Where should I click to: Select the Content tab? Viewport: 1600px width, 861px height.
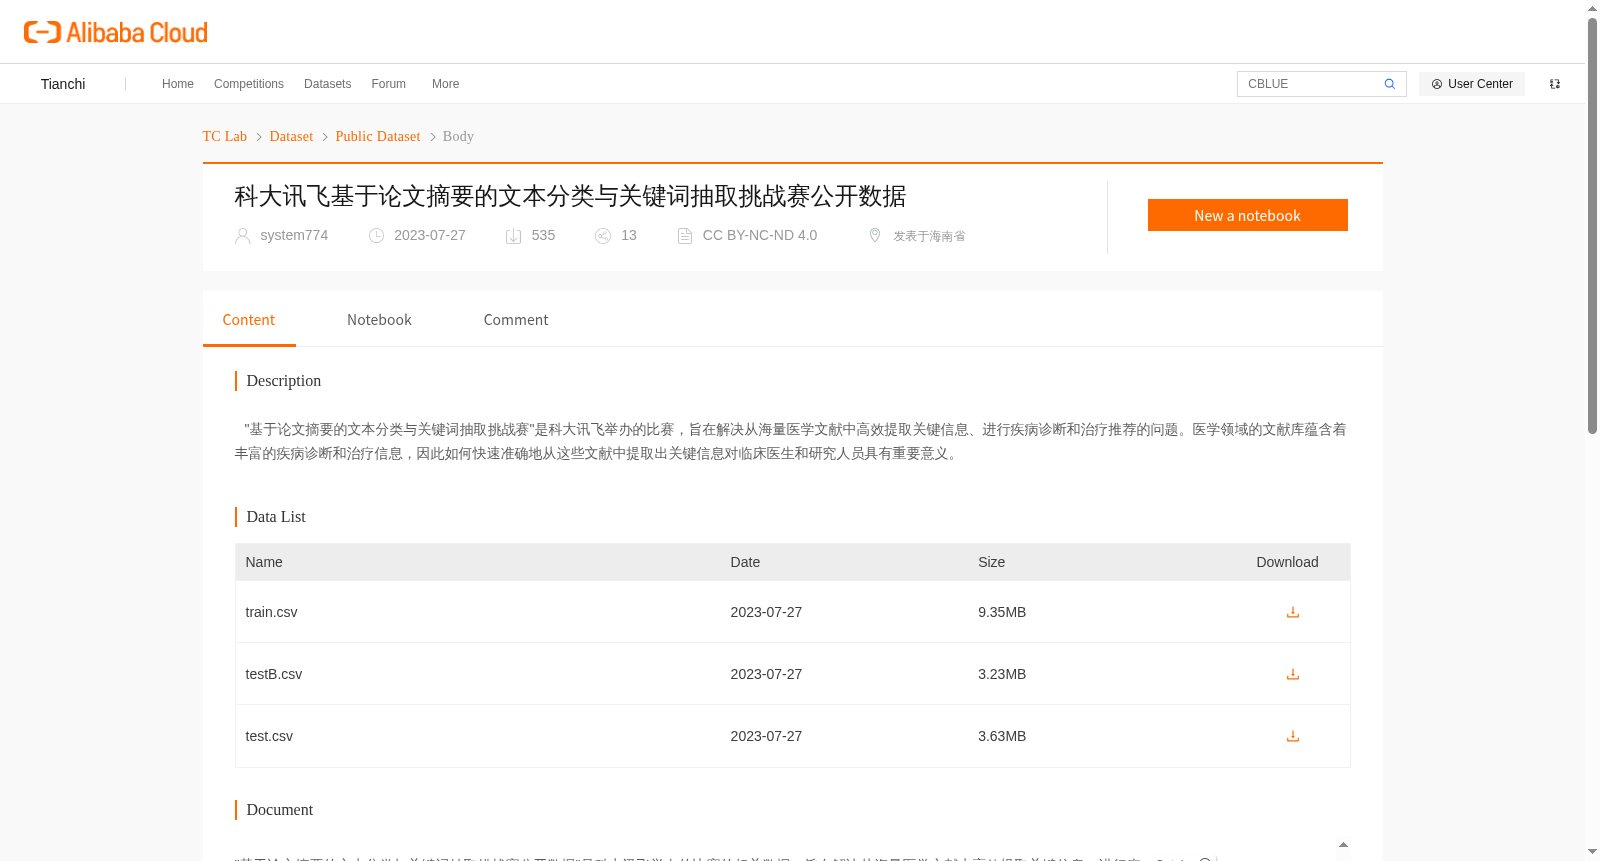coord(249,320)
